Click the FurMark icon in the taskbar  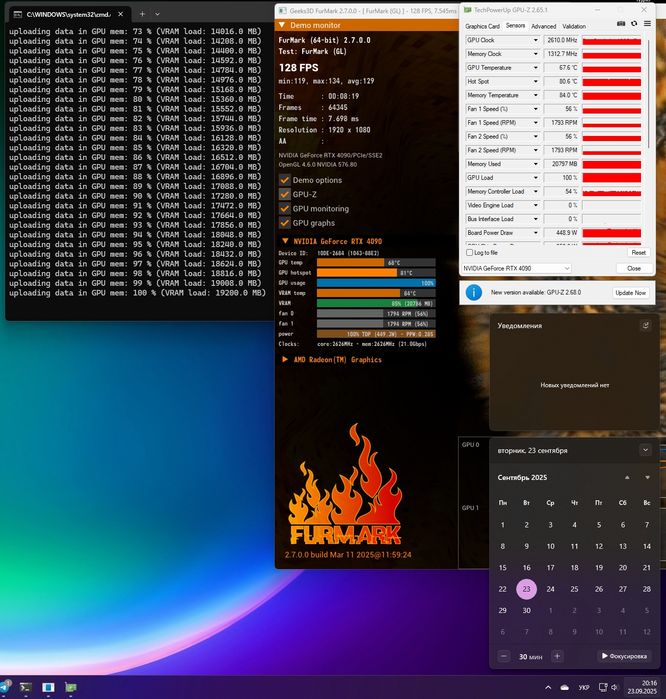(x=48, y=687)
